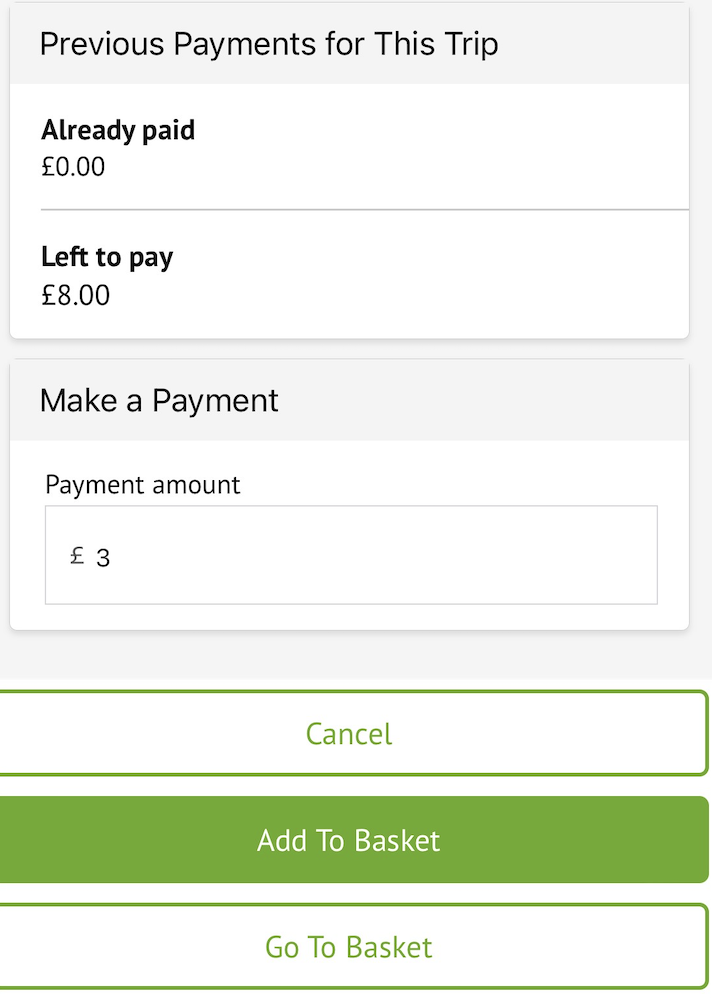
Task: Click white gap between Cancel and Add To Basket
Action: pyautogui.click(x=350, y=786)
